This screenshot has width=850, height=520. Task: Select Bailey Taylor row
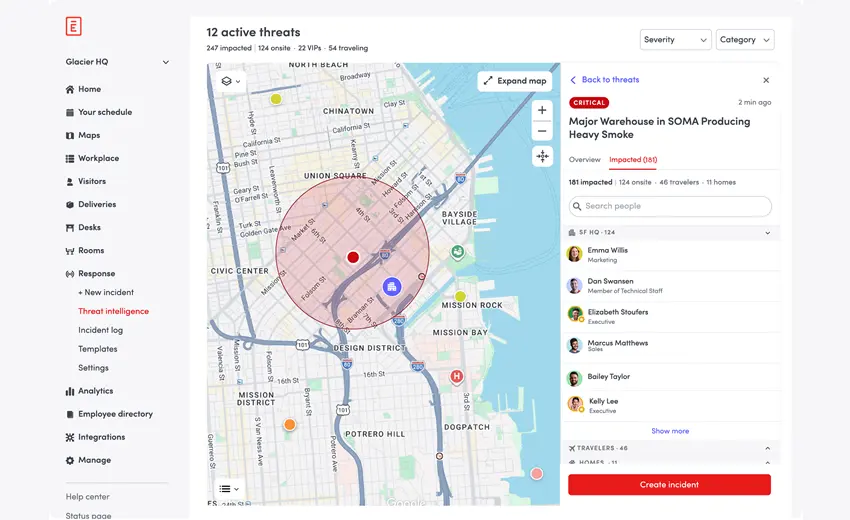(x=672, y=377)
